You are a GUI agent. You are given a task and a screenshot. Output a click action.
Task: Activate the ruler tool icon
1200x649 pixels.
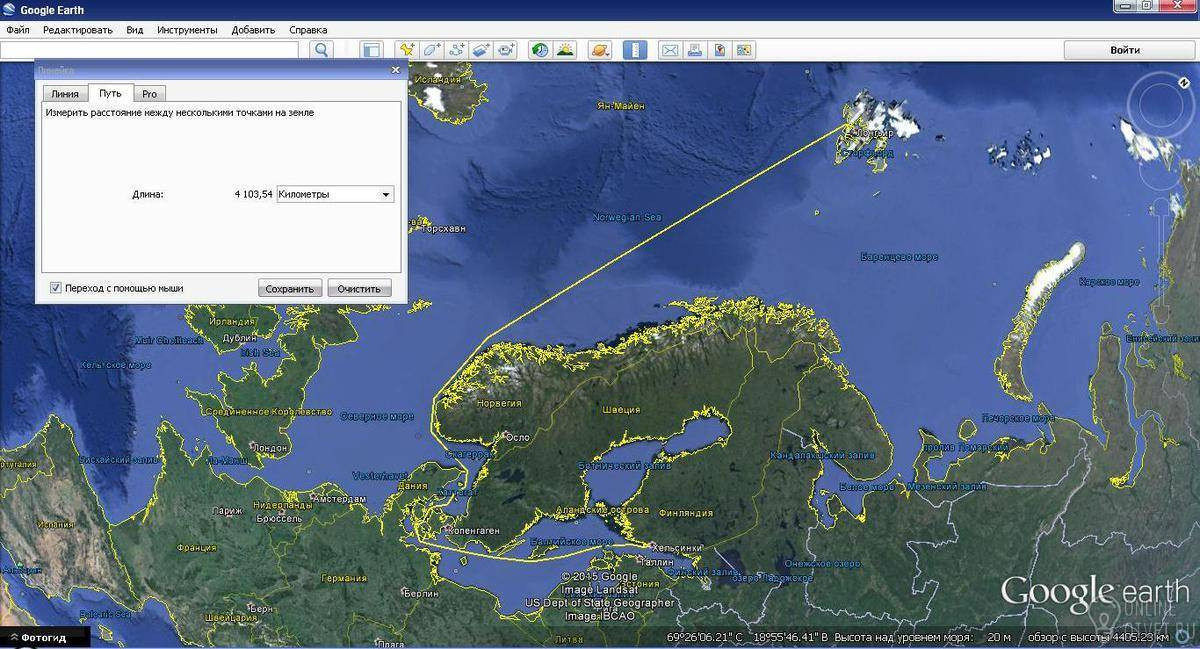(x=635, y=50)
